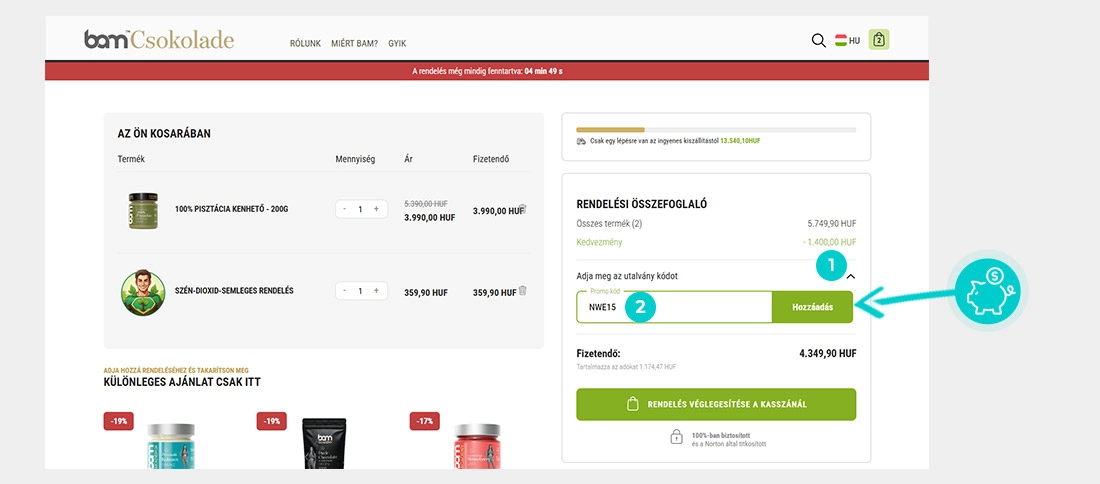1100x484 pixels.
Task: Click the struck-through 5.390,00 HUF price
Action: click(x=426, y=203)
